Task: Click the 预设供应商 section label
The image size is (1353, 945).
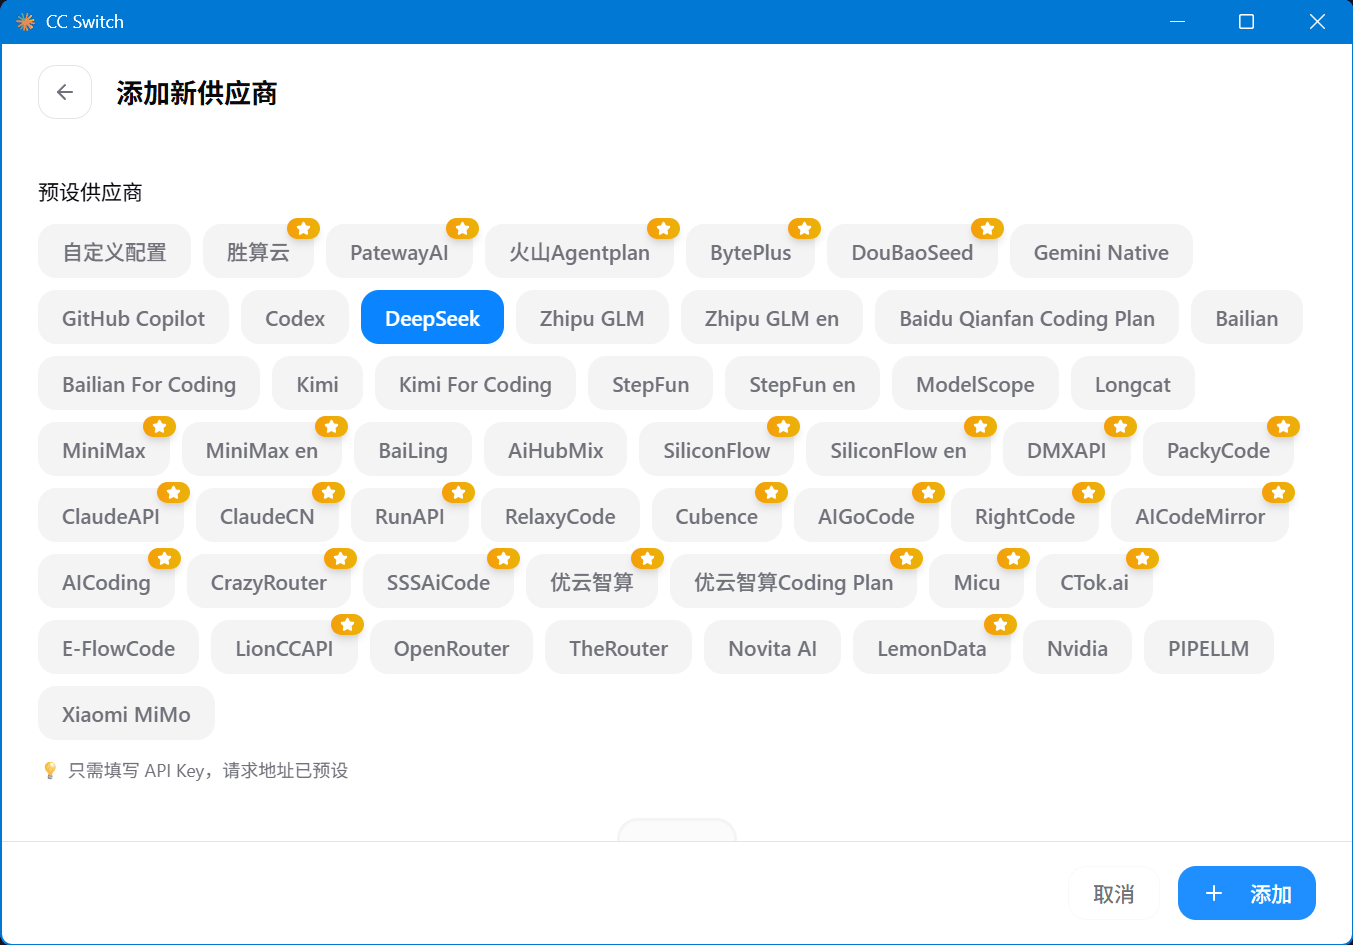Action: pyautogui.click(x=90, y=192)
